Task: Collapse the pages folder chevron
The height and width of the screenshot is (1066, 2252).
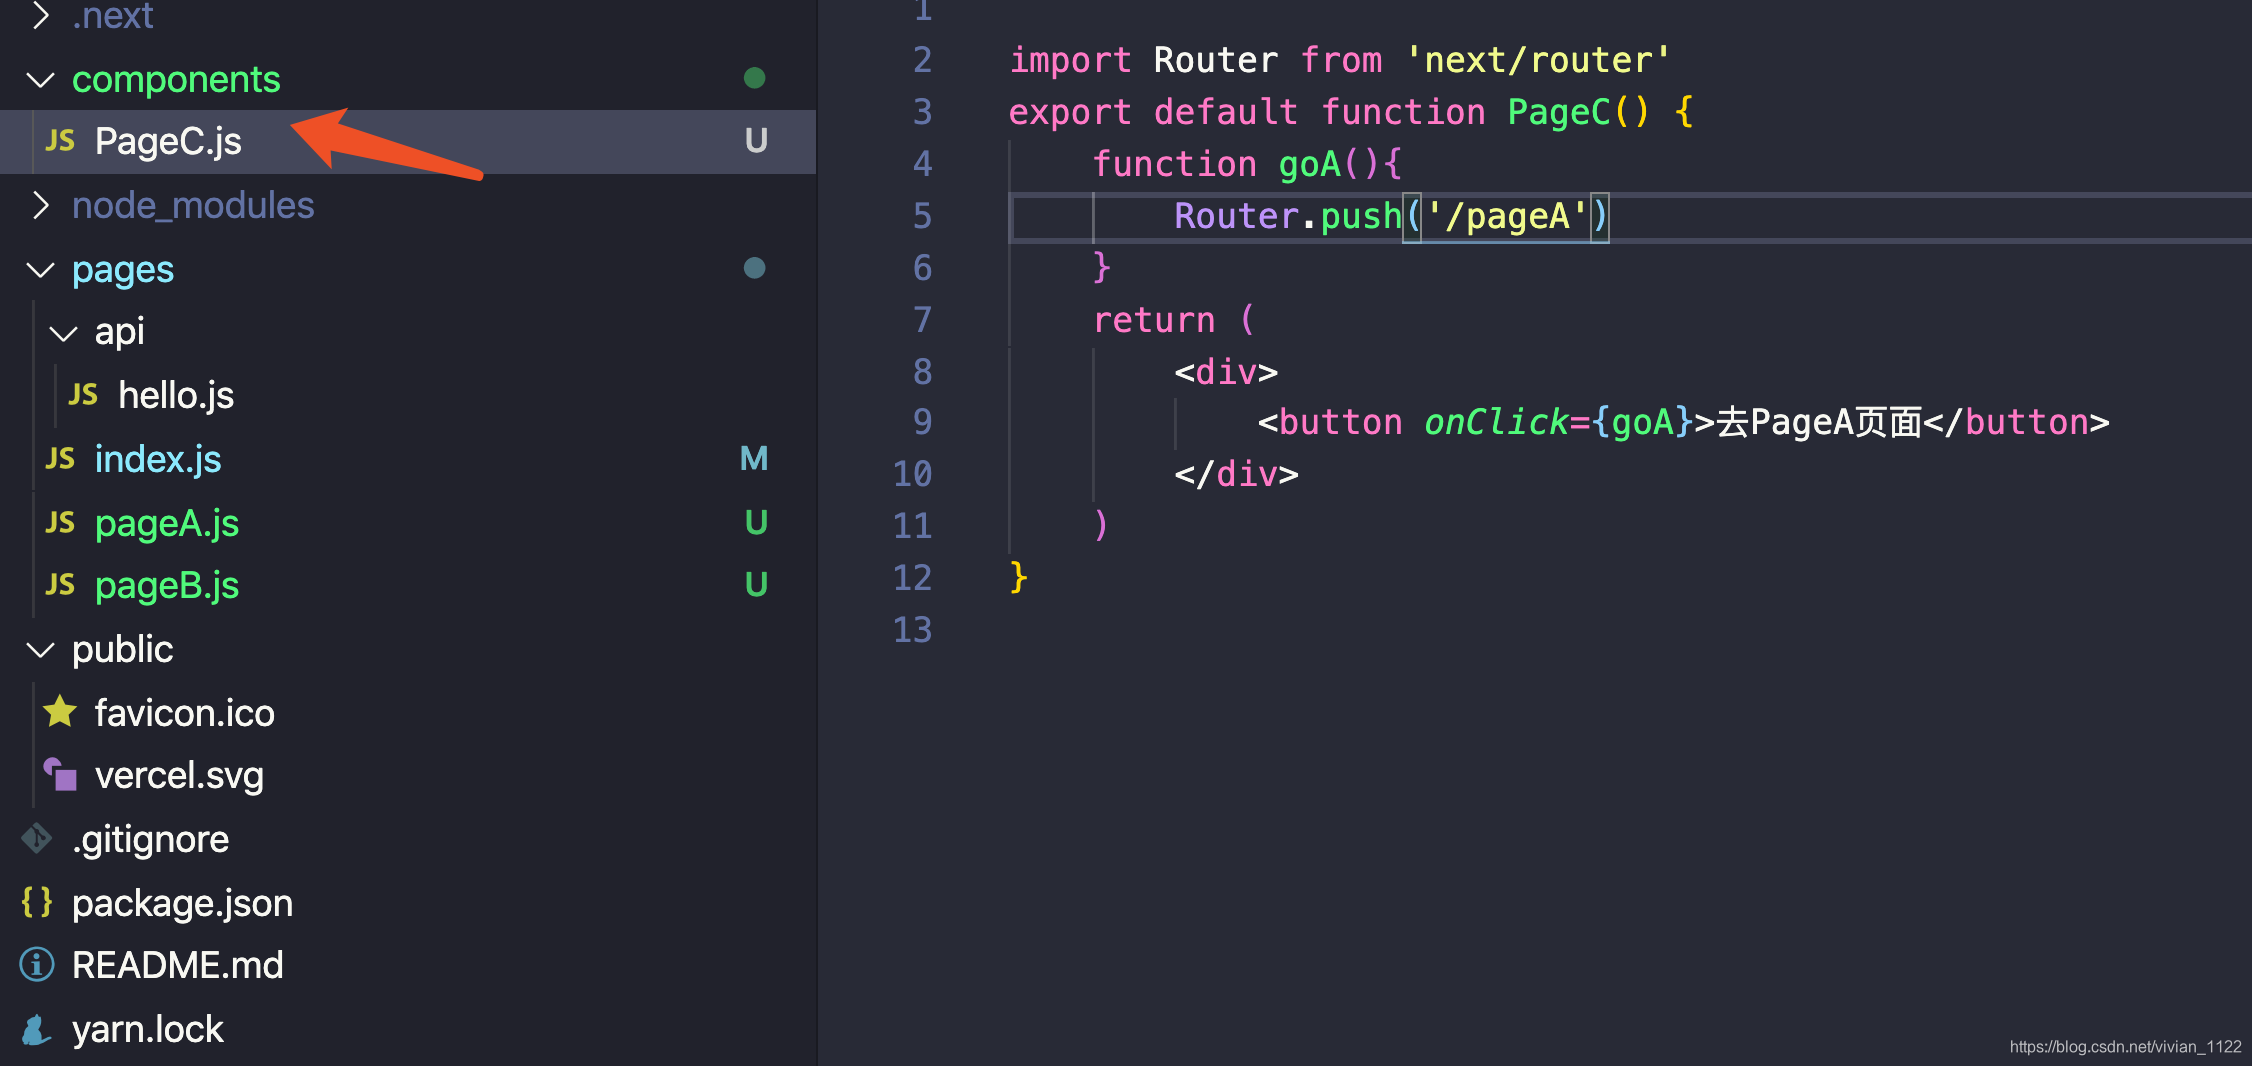Action: (x=40, y=270)
